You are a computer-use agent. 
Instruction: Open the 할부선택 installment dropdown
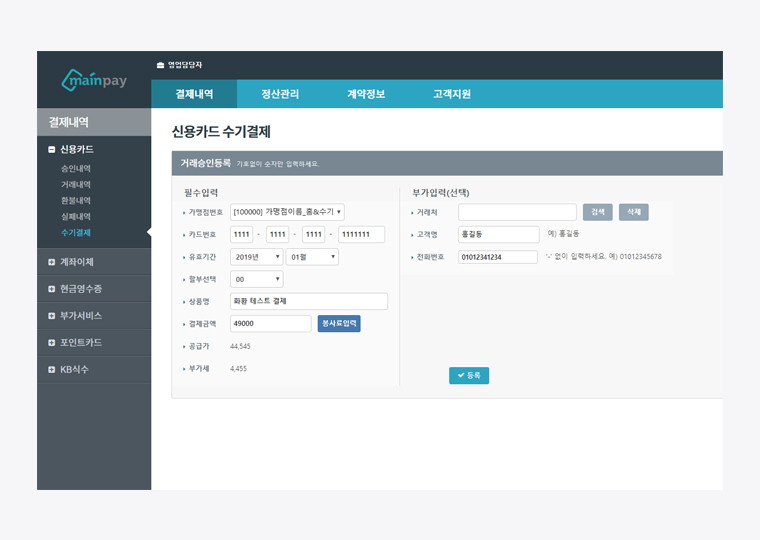click(256, 279)
